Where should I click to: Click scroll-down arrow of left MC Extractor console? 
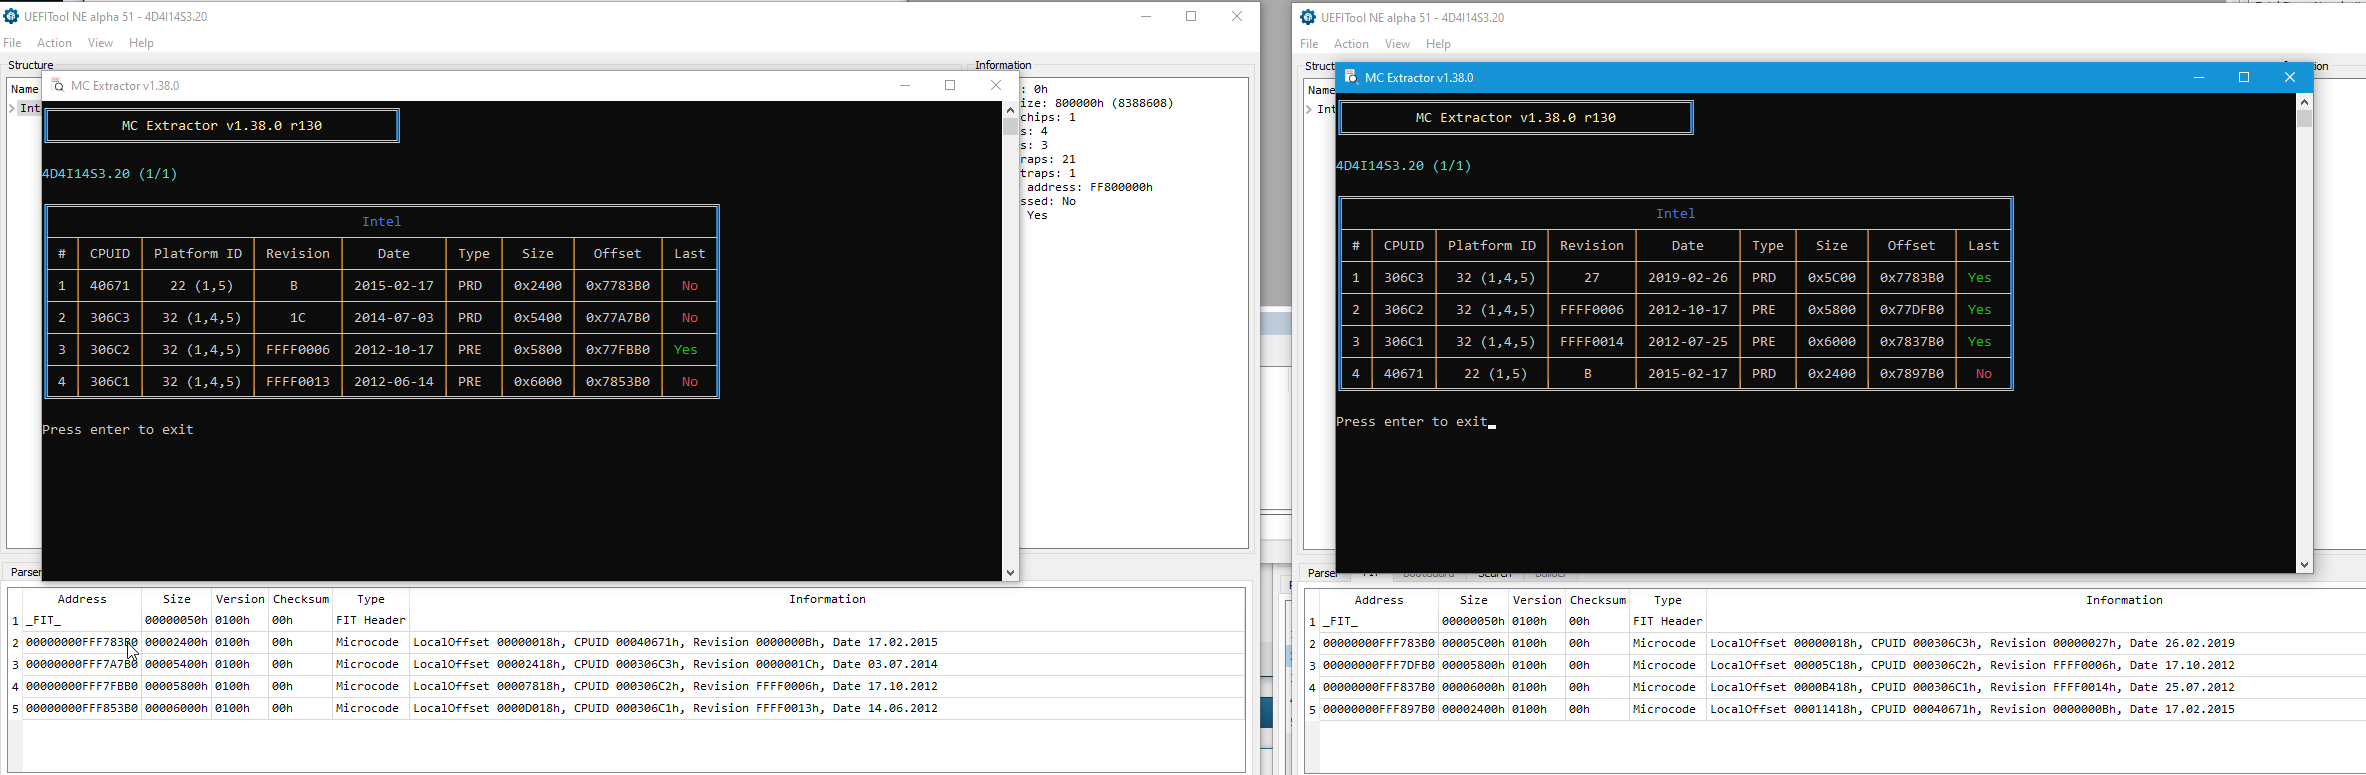(x=1010, y=573)
